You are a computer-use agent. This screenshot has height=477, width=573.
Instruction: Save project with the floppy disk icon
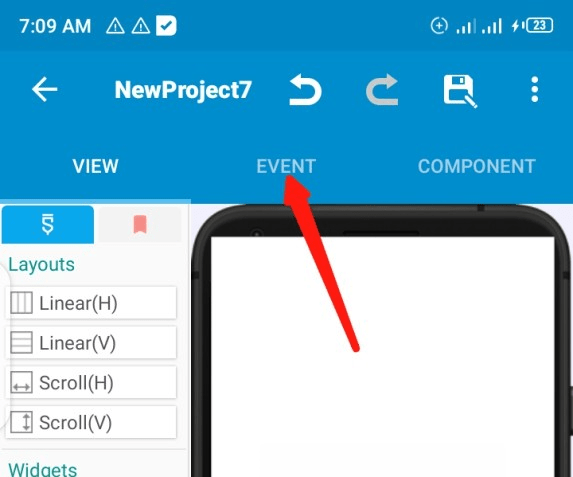(x=460, y=91)
